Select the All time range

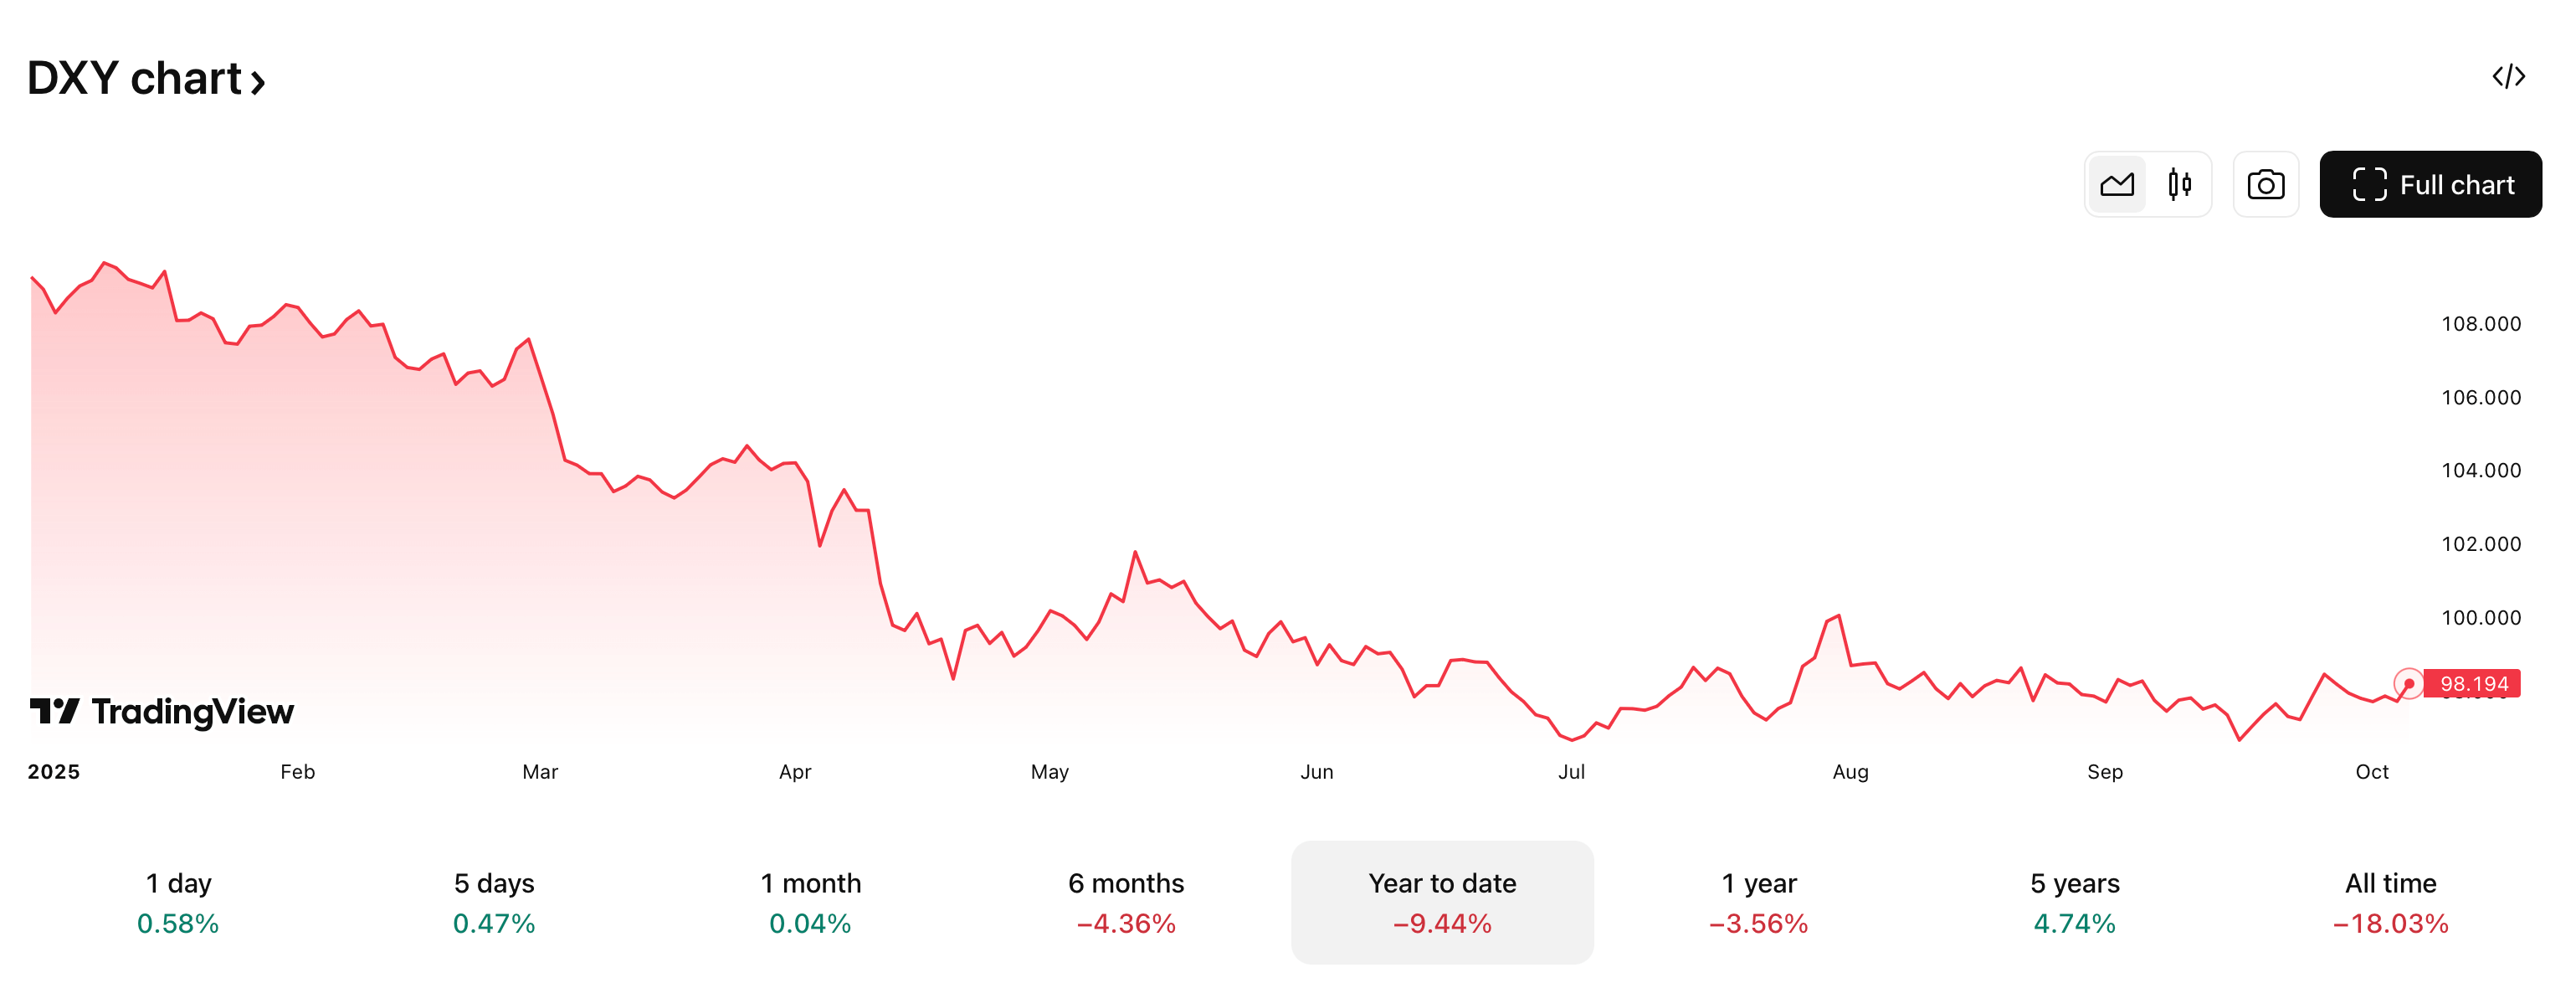click(2390, 902)
